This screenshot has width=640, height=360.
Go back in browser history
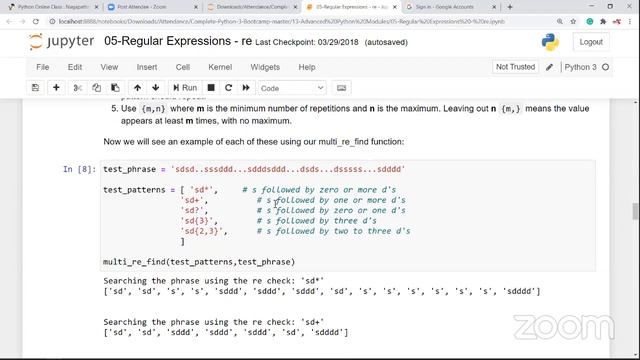coord(9,21)
